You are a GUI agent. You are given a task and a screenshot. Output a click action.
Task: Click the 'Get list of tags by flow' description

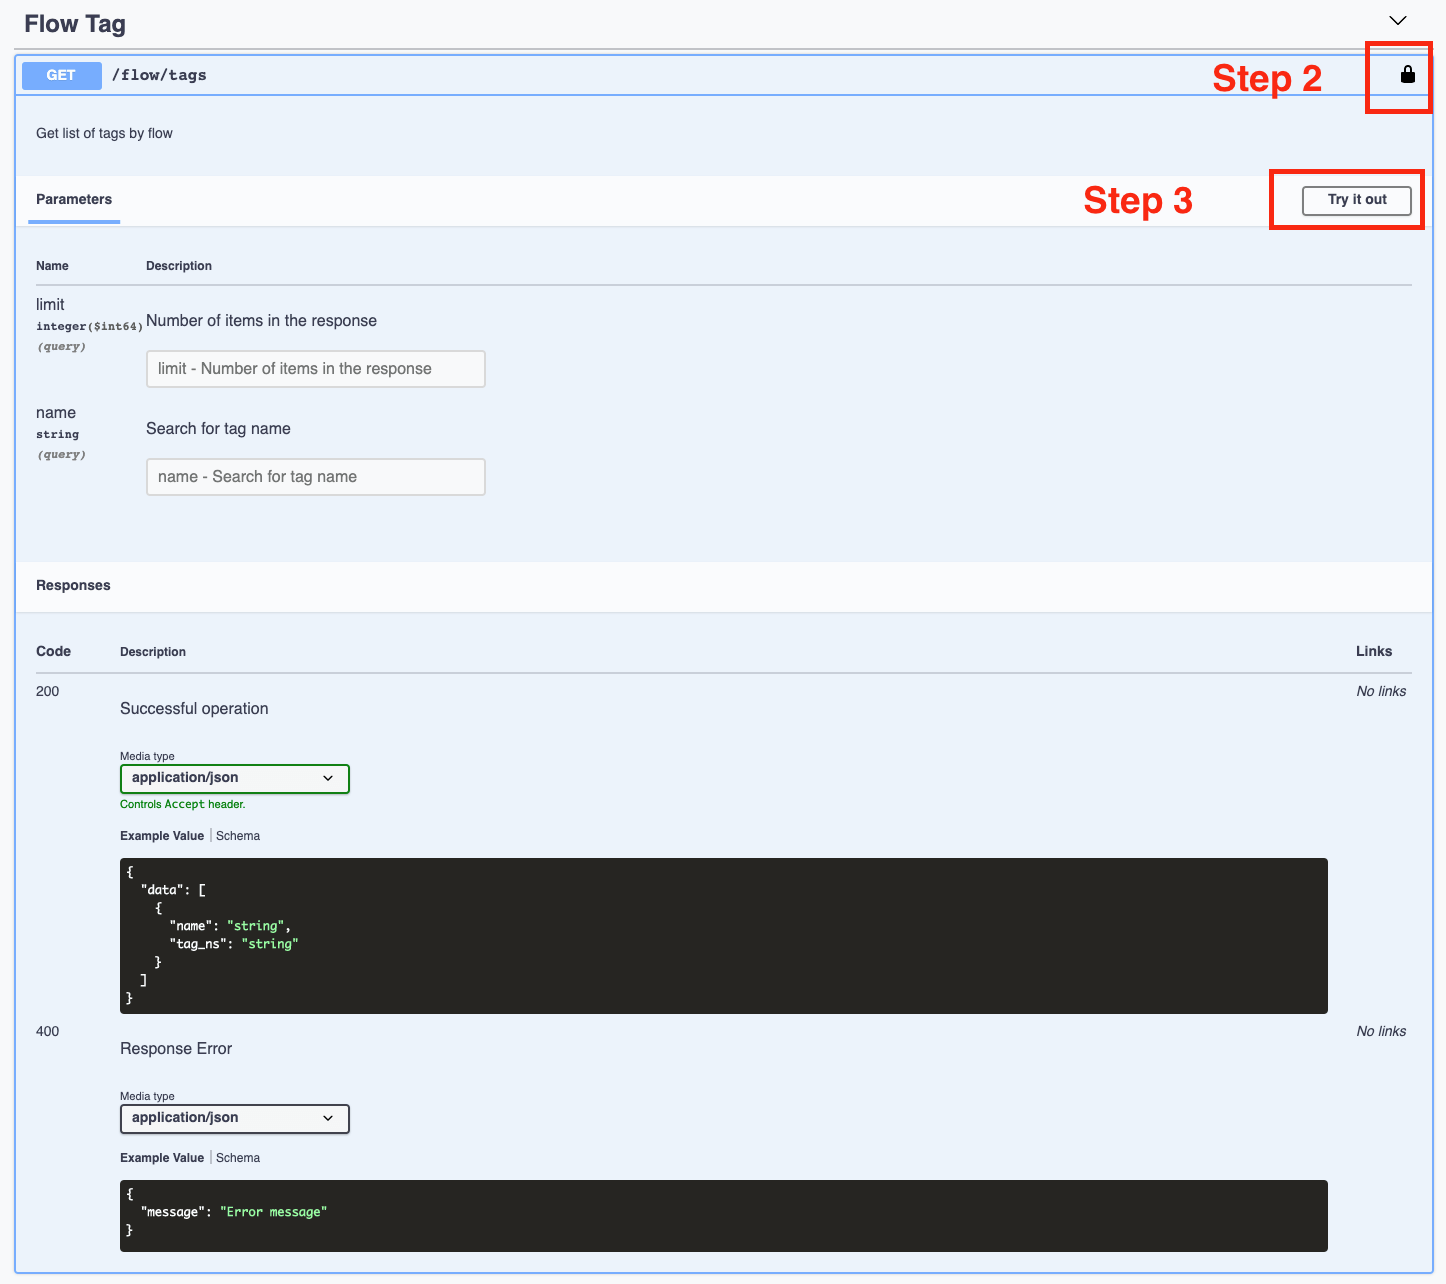coord(104,133)
